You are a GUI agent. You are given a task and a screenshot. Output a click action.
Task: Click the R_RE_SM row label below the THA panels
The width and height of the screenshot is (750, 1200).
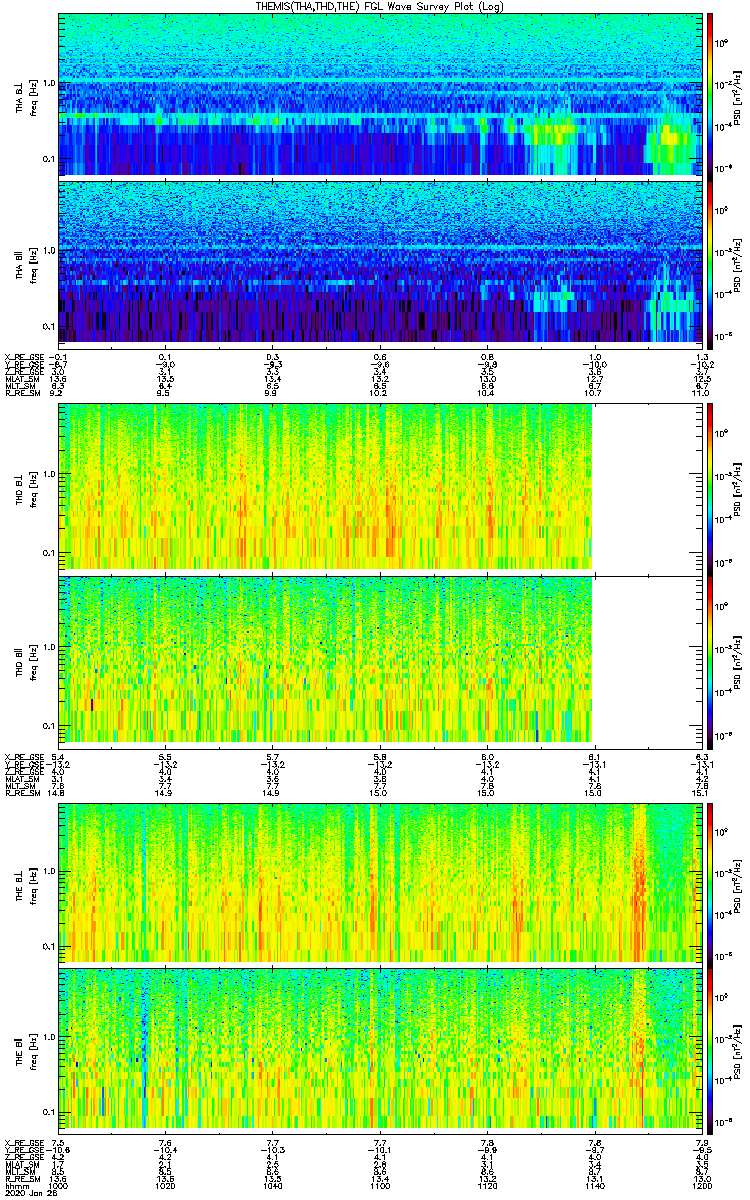tap(24, 395)
